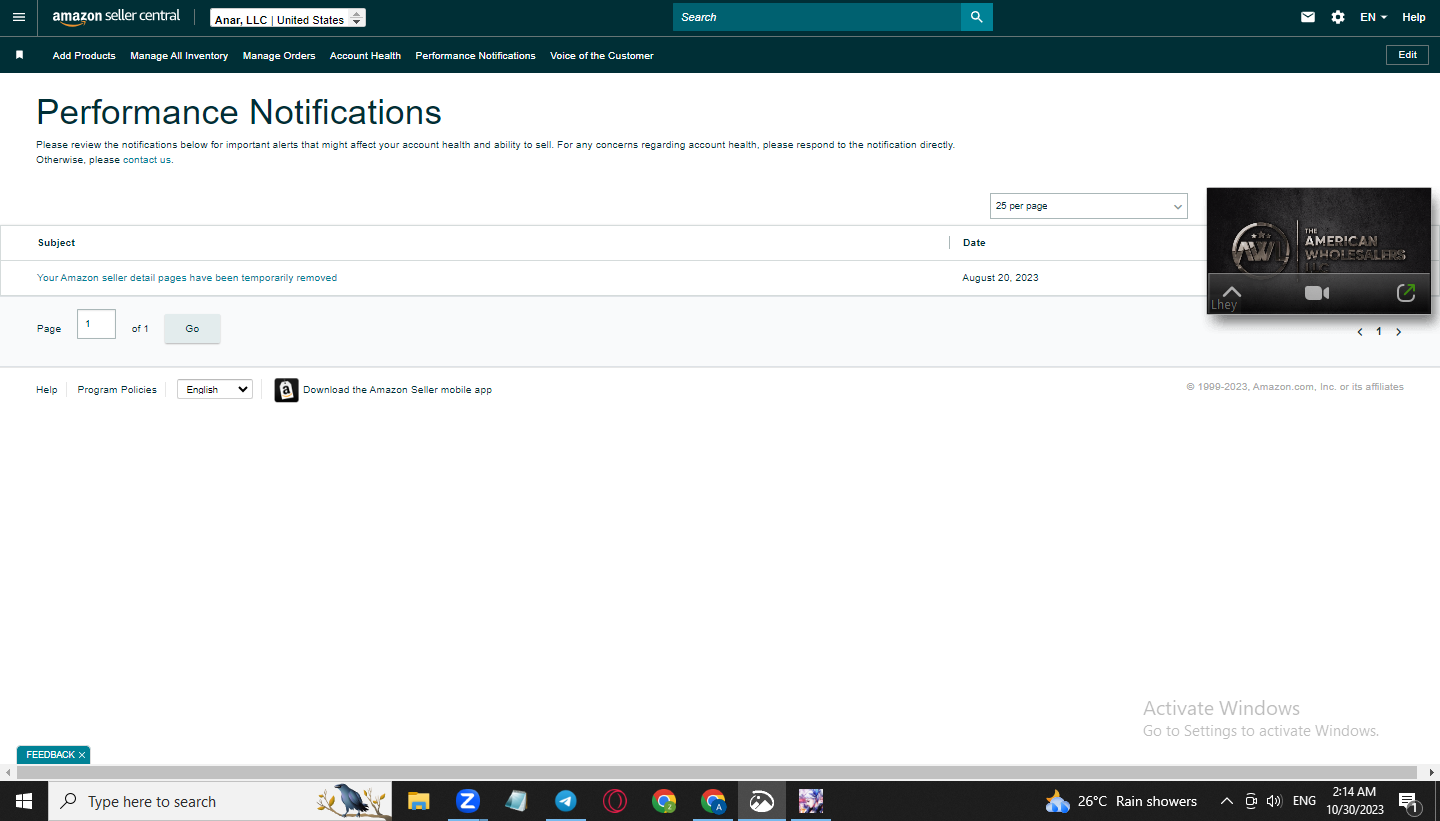
Task: Open the settings gear icon
Action: [1338, 17]
